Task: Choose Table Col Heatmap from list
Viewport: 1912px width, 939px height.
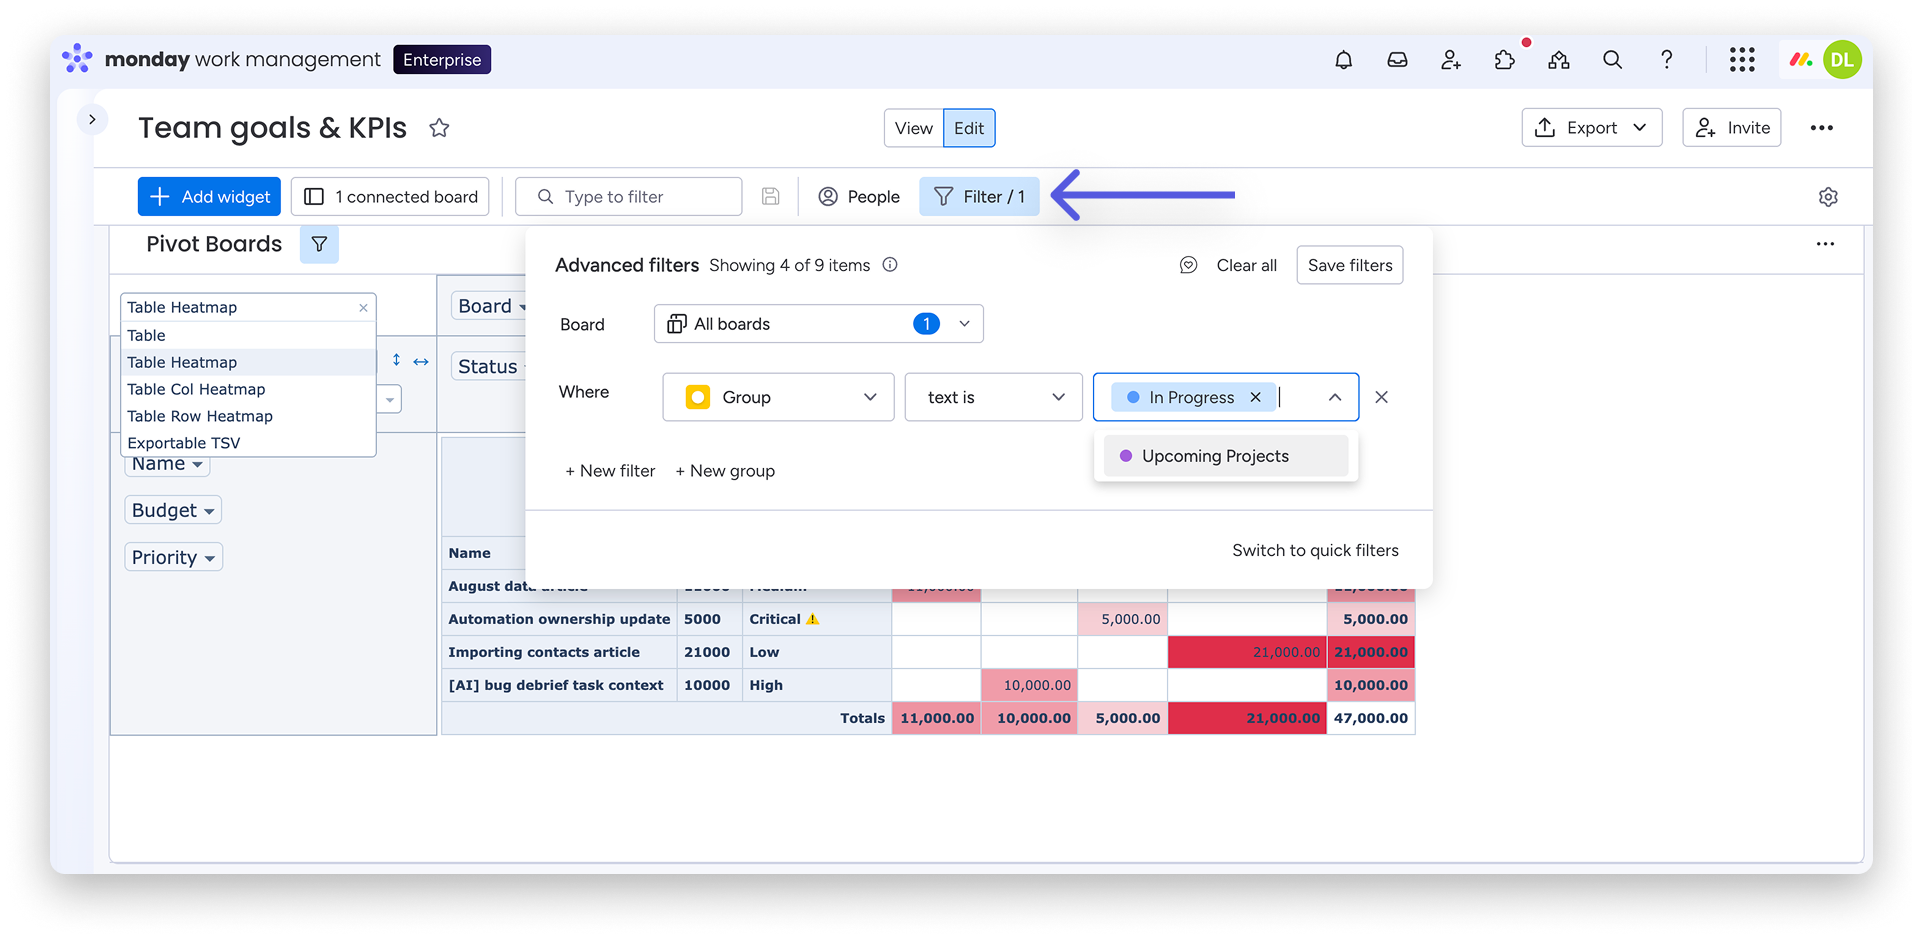Action: [196, 389]
